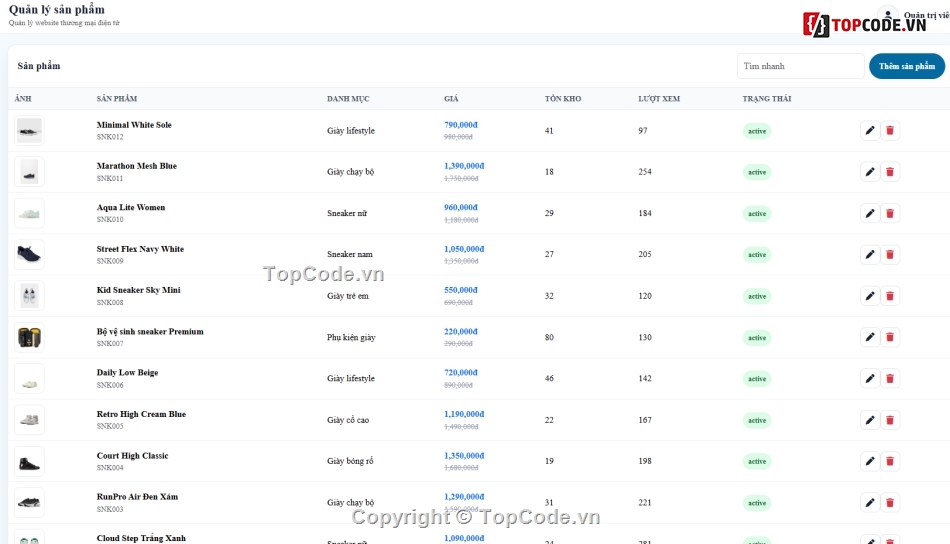View the Kid Sneaker Sky Mini thumbnail
The height and width of the screenshot is (544, 950).
click(29, 296)
